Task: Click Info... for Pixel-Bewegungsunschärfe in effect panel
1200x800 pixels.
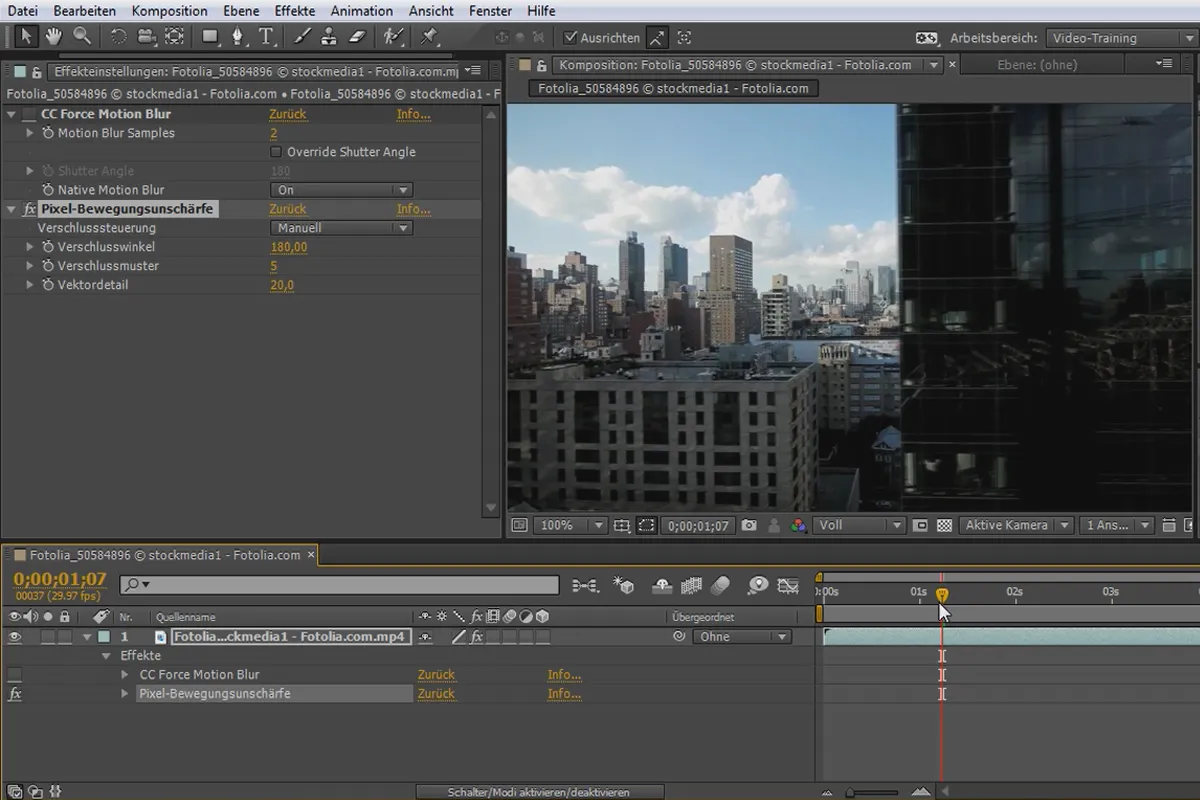Action: (413, 209)
